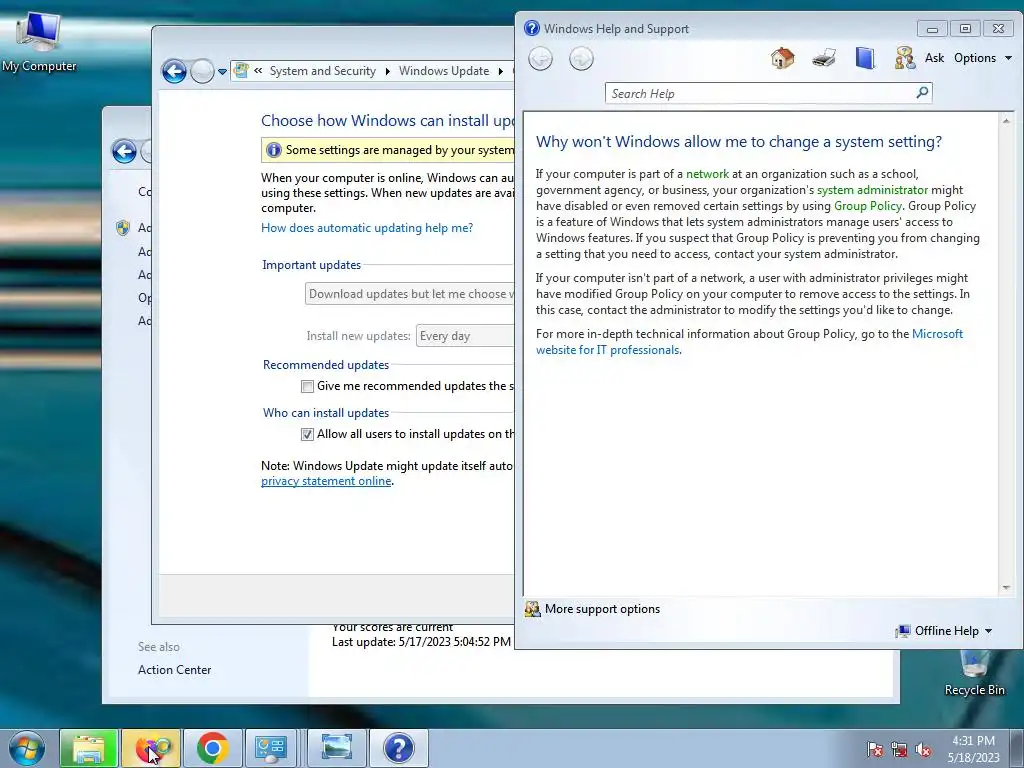1024x768 pixels.
Task: Launch Google Chrome from taskbar
Action: click(x=212, y=748)
